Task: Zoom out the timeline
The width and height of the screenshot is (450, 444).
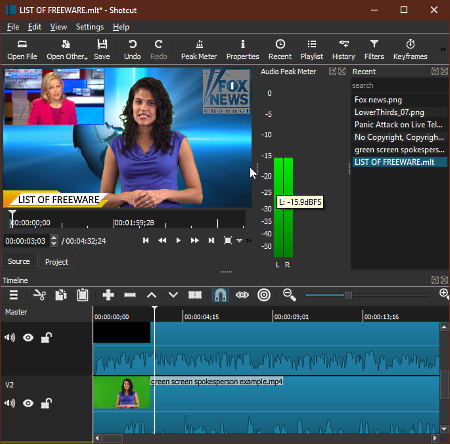Action: click(x=289, y=295)
